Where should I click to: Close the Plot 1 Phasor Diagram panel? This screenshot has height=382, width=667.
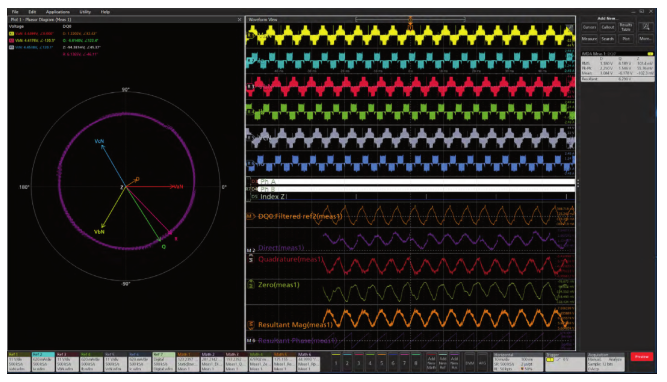click(239, 20)
